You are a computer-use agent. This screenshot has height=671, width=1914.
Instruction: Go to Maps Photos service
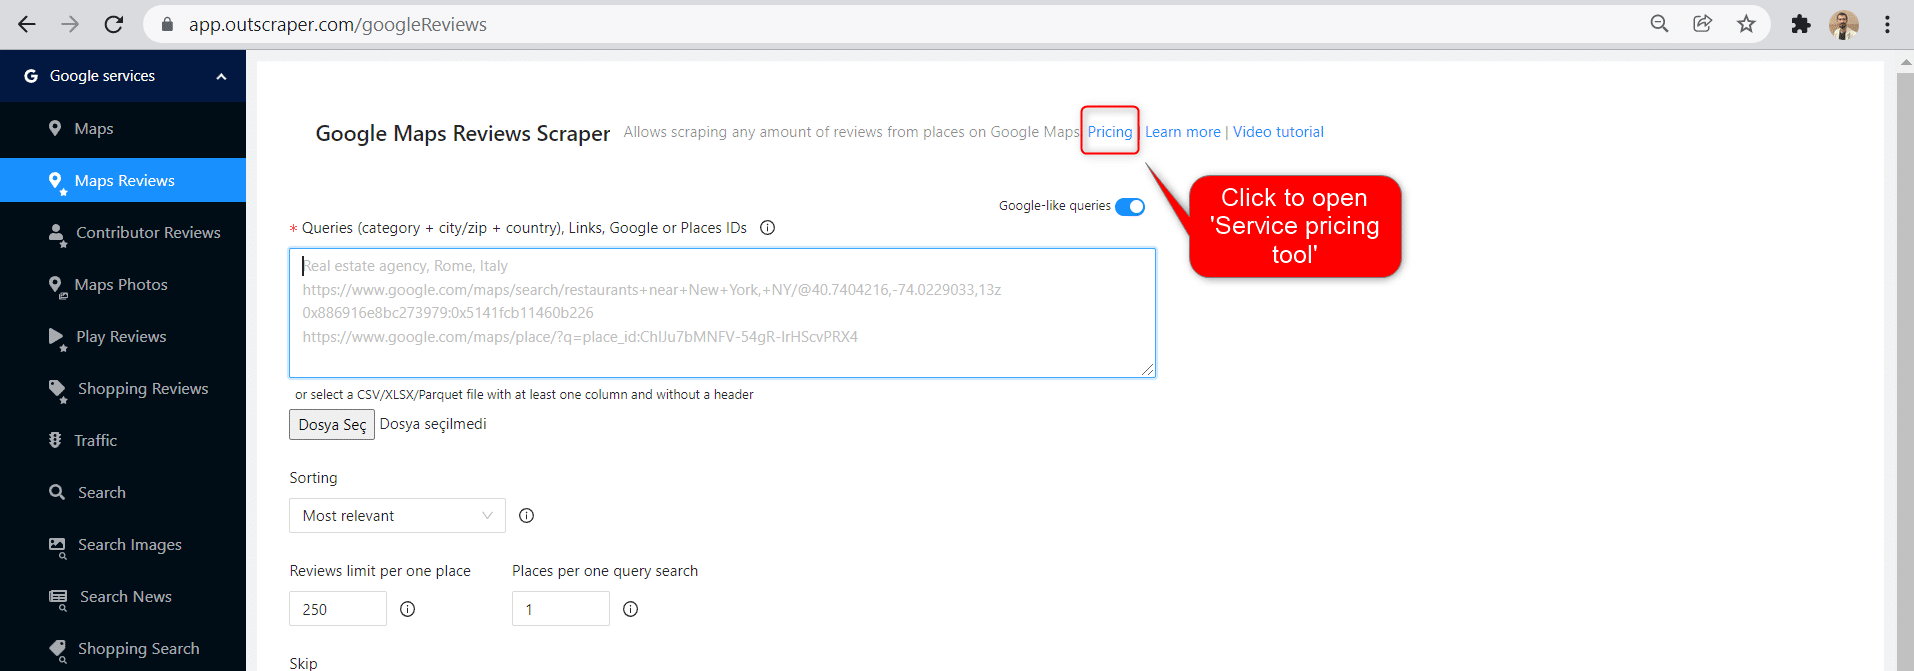123,284
